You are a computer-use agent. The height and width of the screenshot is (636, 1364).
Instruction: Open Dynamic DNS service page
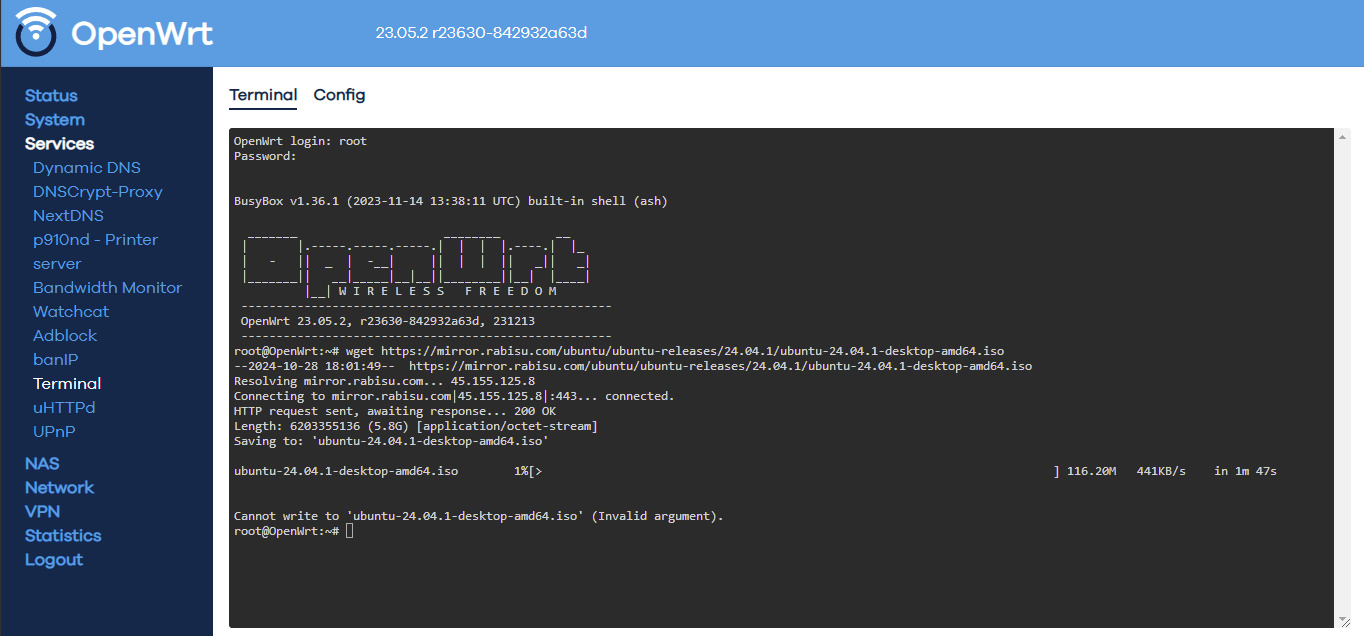click(x=87, y=168)
